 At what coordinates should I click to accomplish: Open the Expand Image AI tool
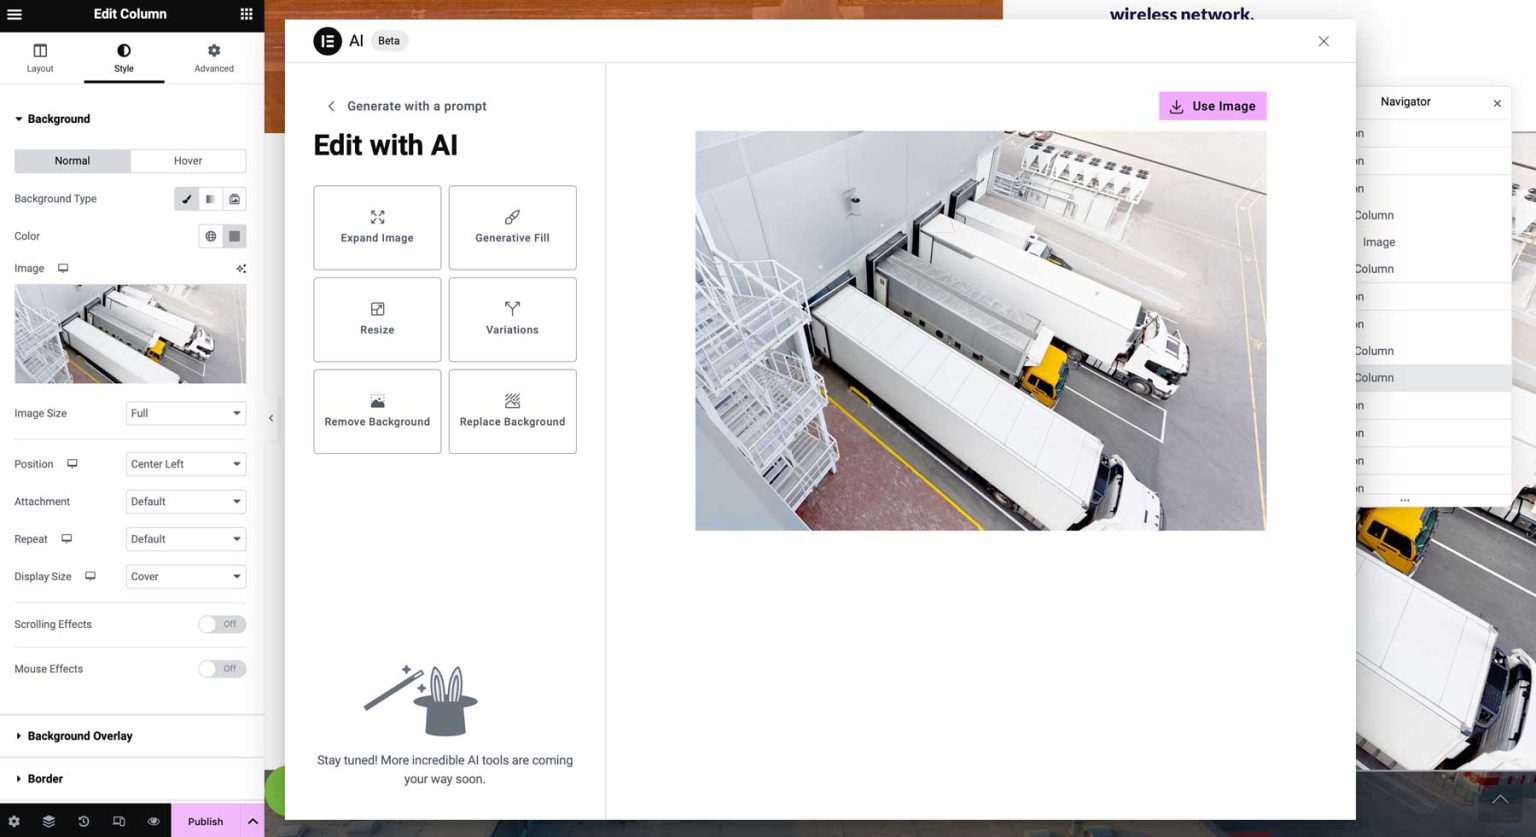[377, 227]
